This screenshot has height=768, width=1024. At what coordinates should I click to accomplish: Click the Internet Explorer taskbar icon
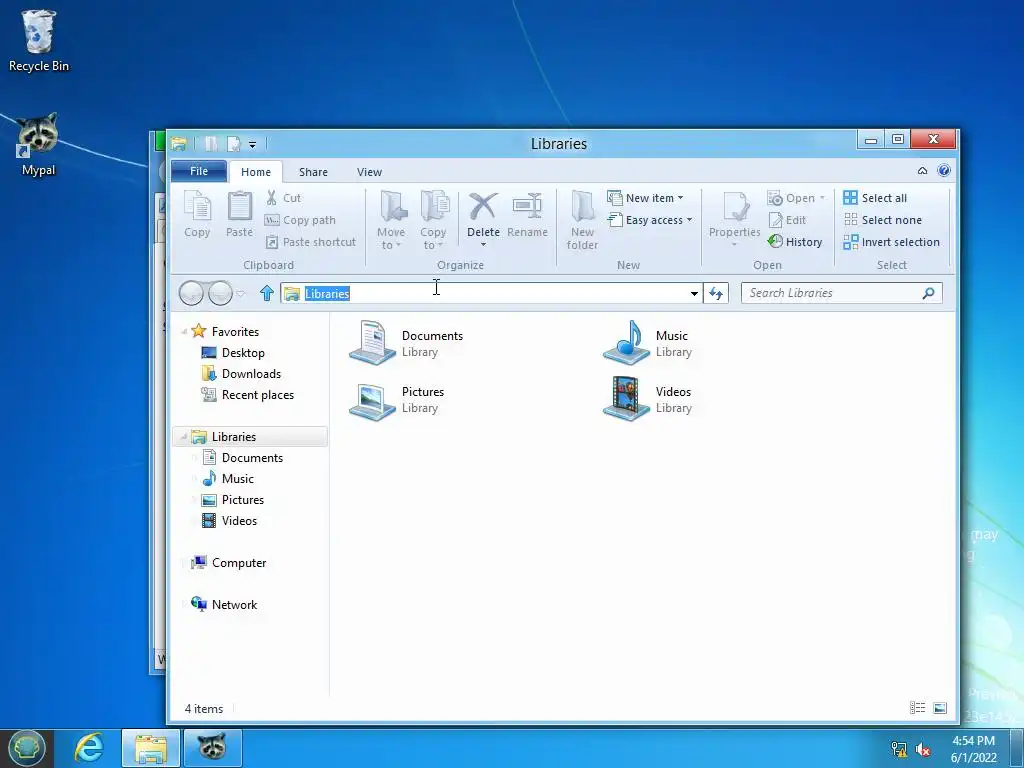tap(89, 748)
